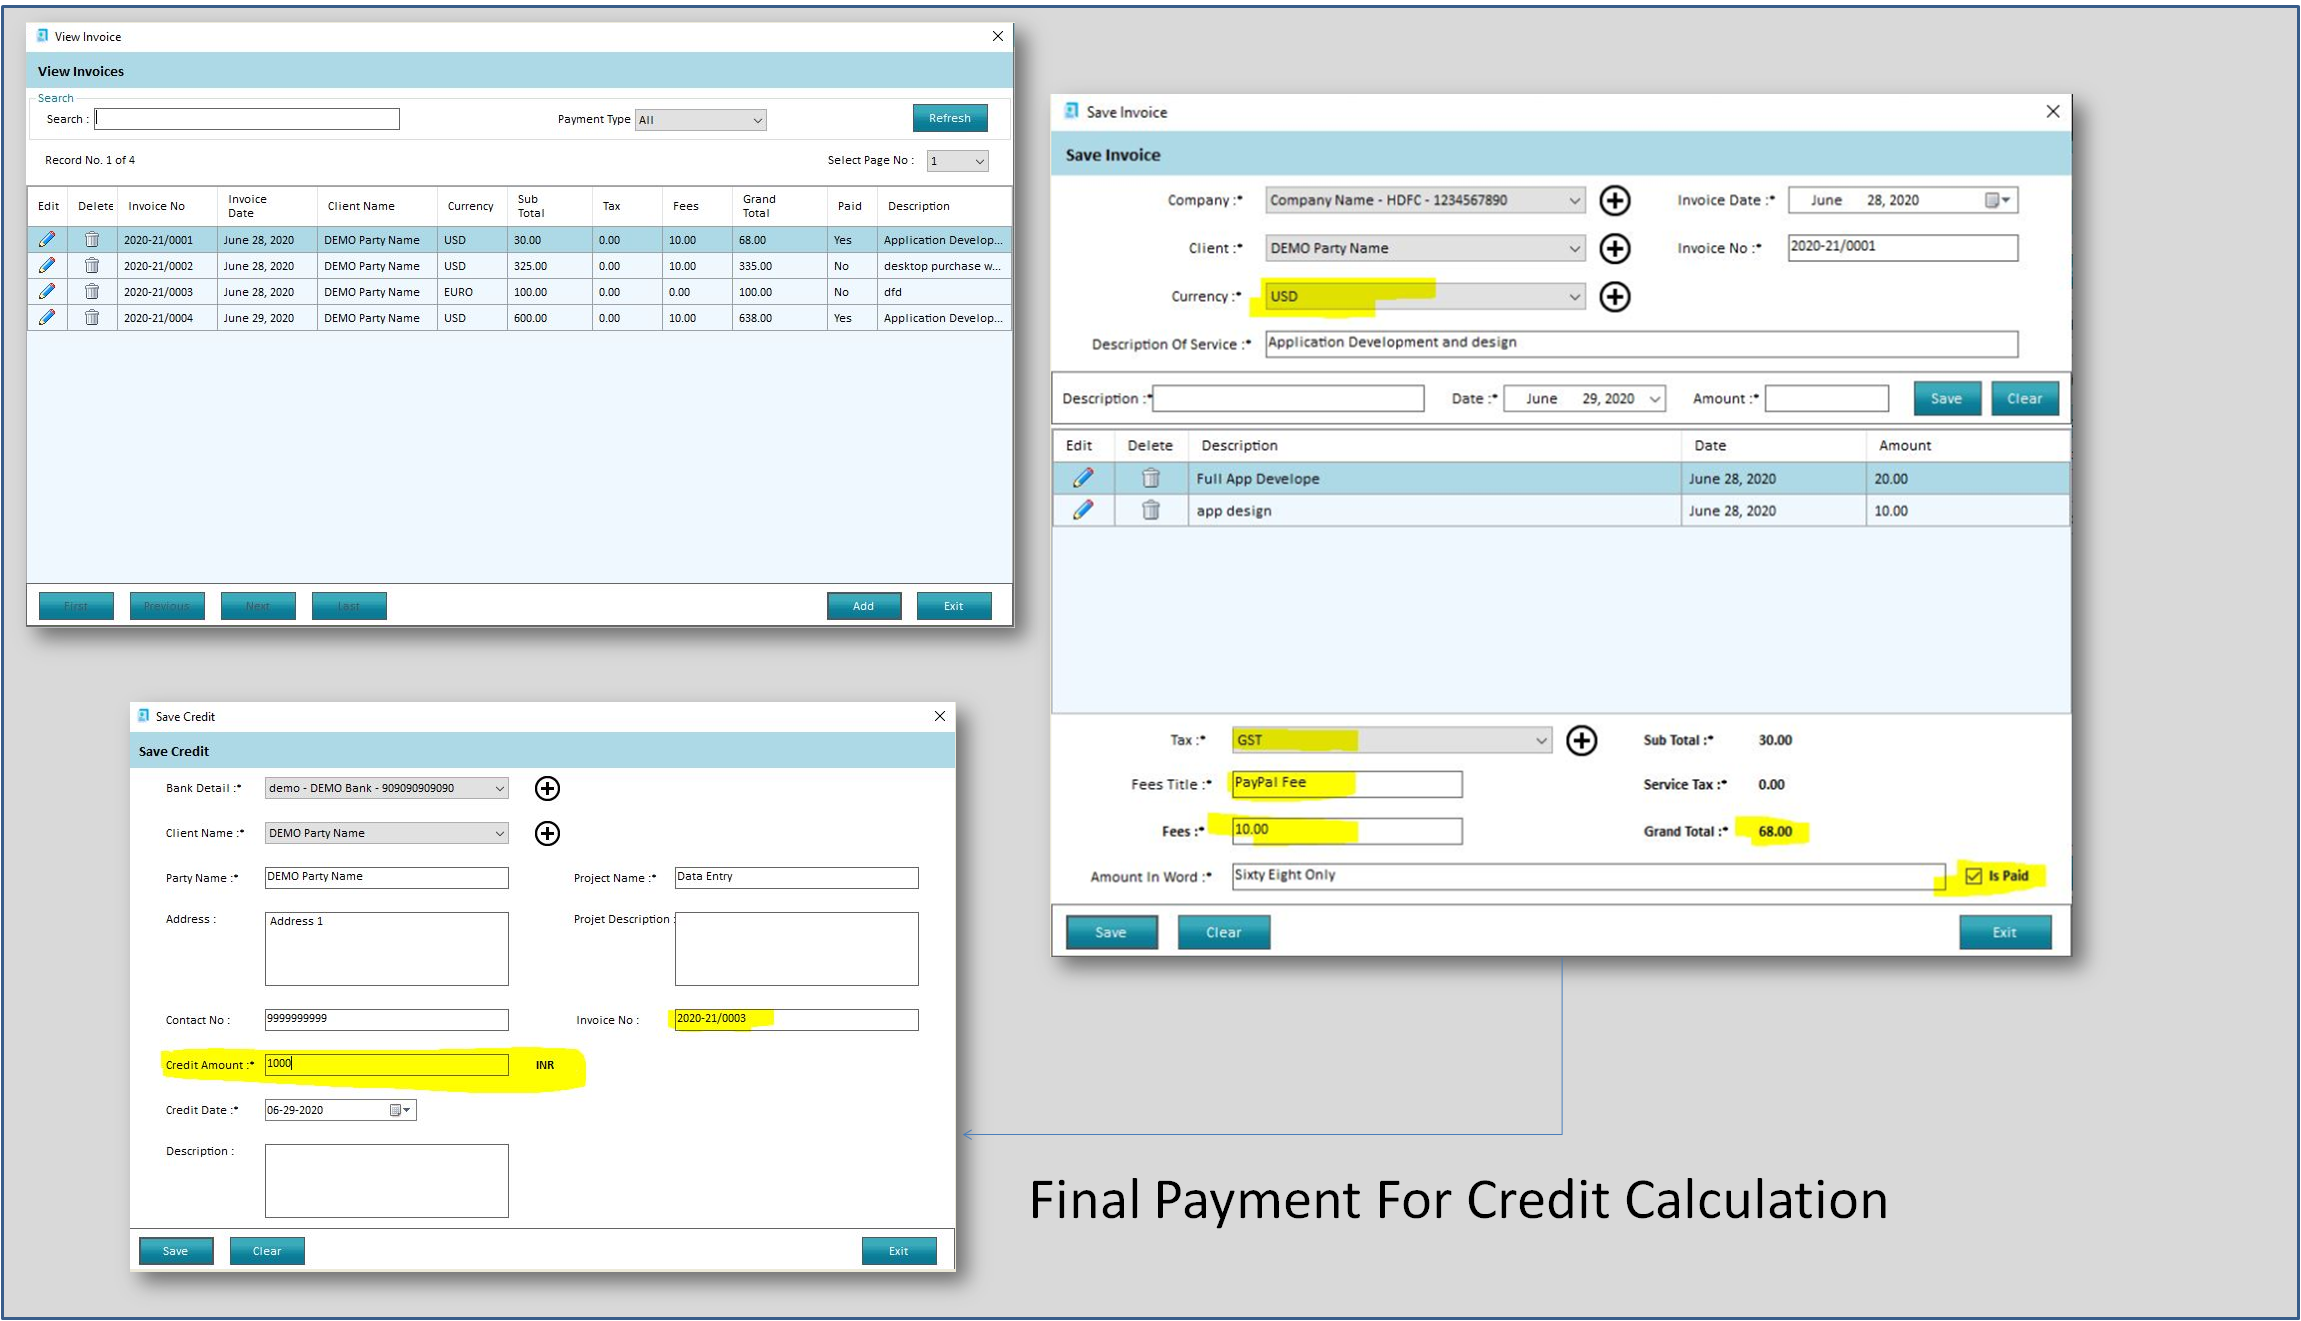Edit the 'app design' line item

pos(1083,510)
